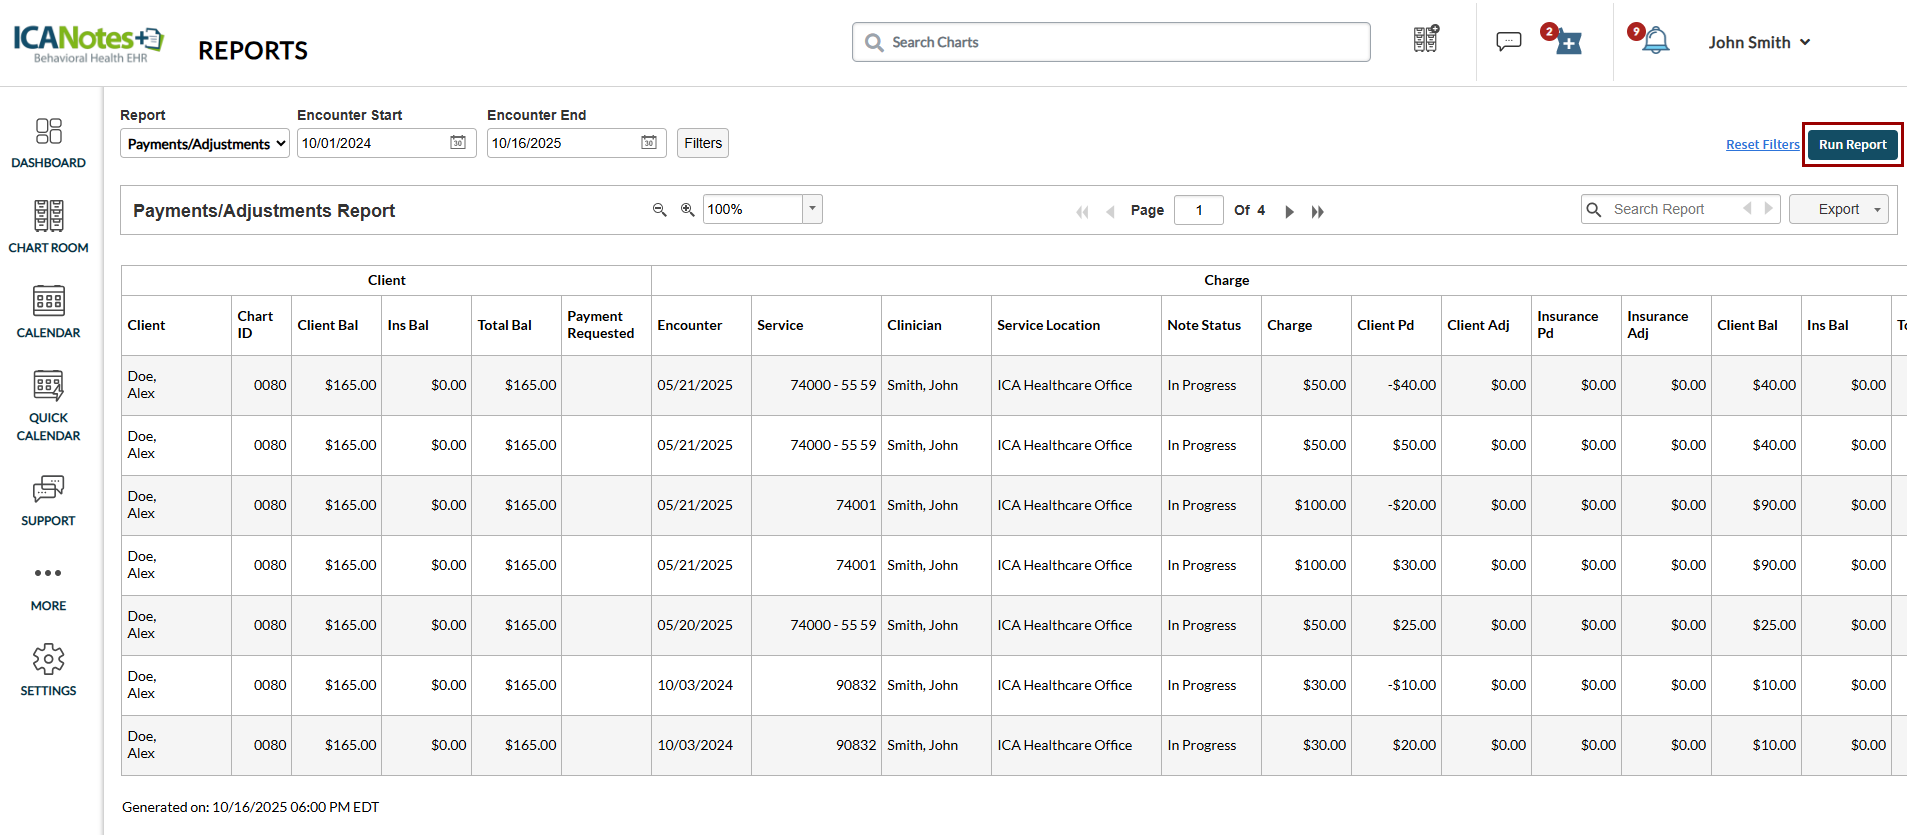The image size is (1907, 835).
Task: Click the Reset Filters link
Action: click(1762, 145)
